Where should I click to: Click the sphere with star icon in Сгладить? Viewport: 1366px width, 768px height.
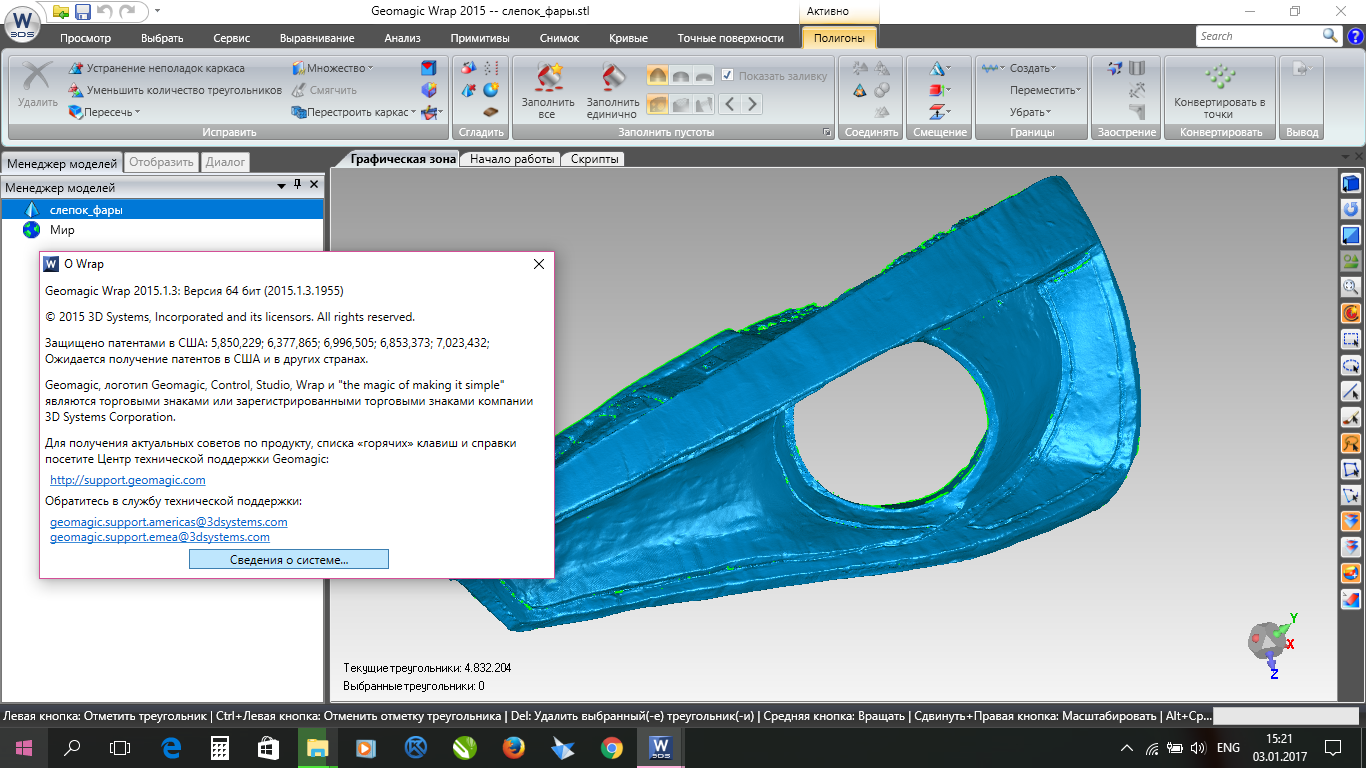click(491, 90)
